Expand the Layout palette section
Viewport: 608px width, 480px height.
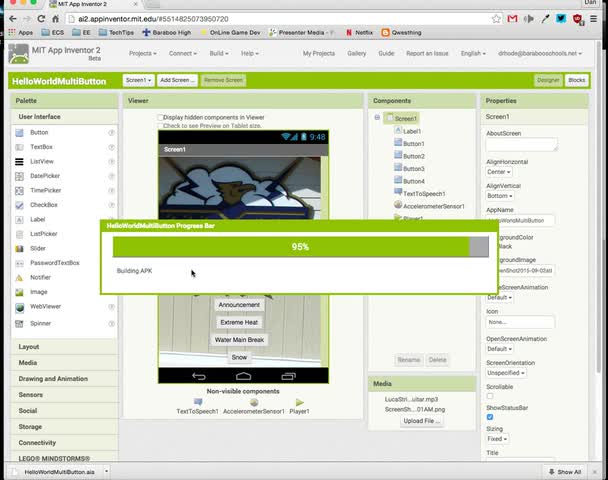[64, 347]
